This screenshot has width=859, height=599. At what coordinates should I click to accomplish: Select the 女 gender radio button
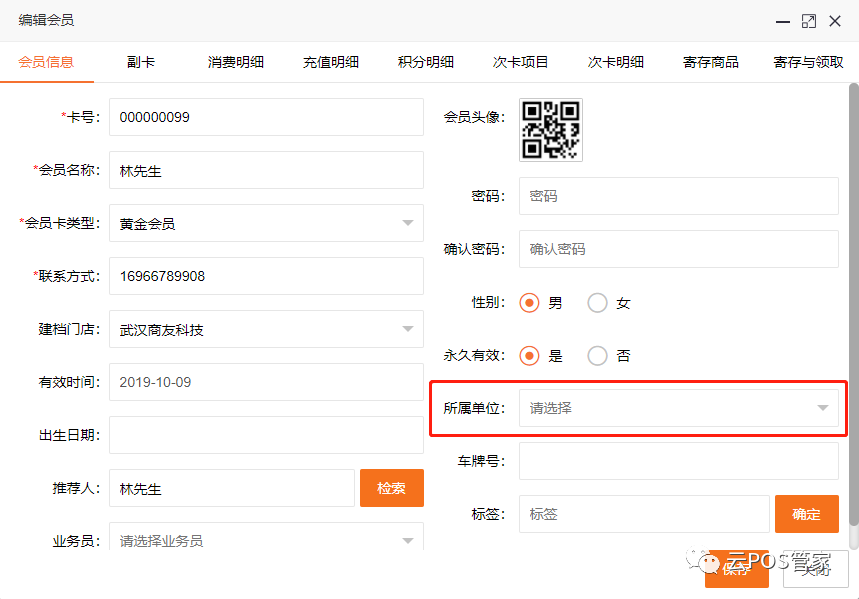[x=597, y=303]
